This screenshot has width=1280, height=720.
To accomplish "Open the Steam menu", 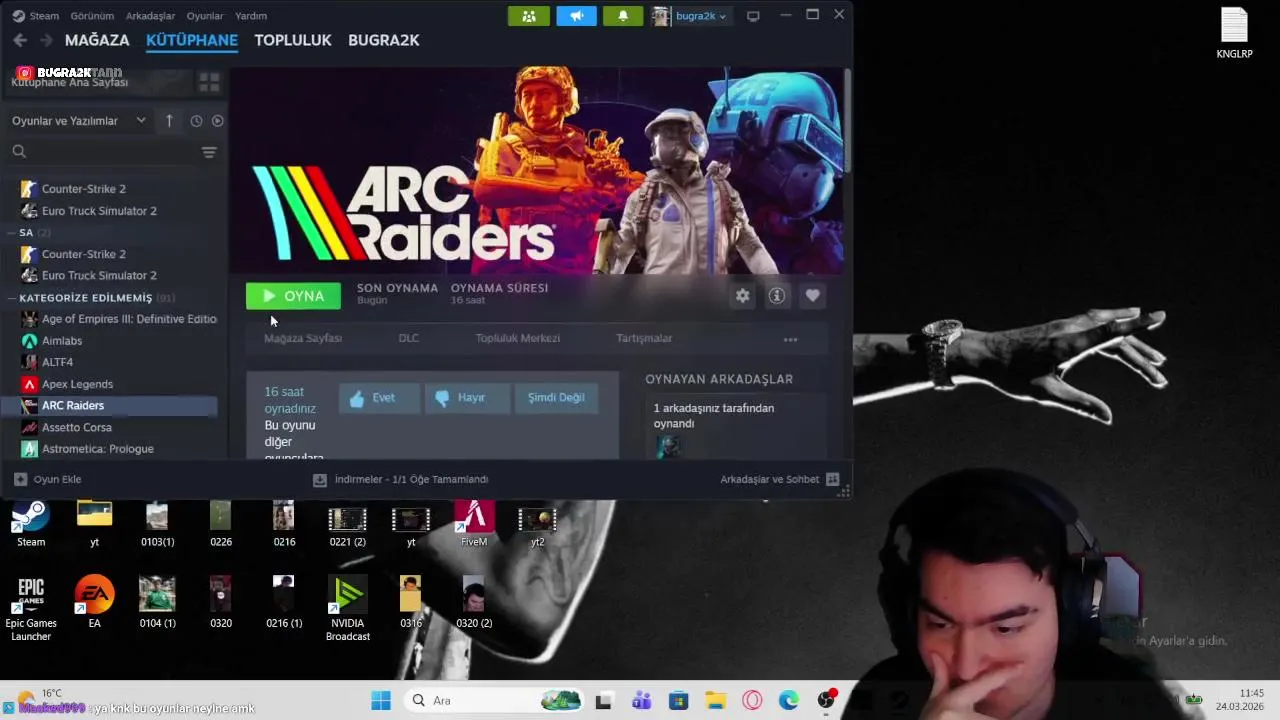I will 36,16.
